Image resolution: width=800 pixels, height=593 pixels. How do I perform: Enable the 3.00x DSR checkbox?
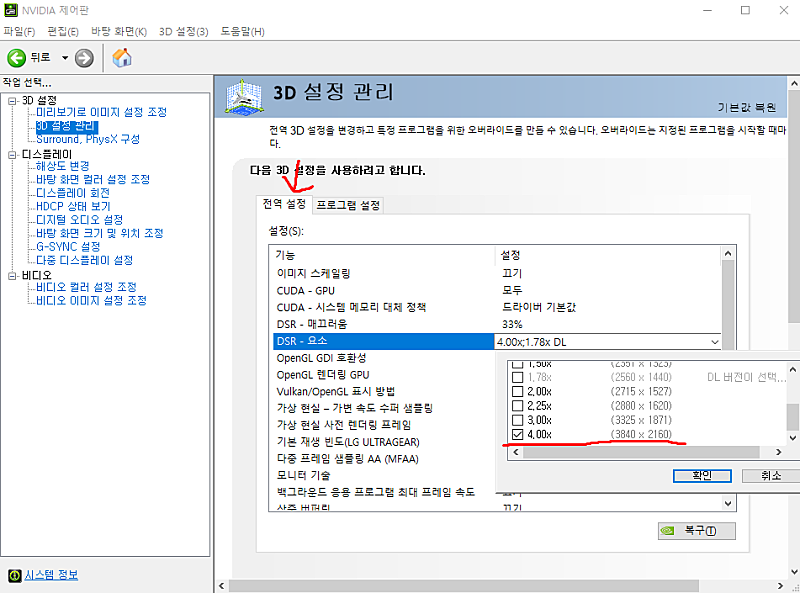point(517,420)
